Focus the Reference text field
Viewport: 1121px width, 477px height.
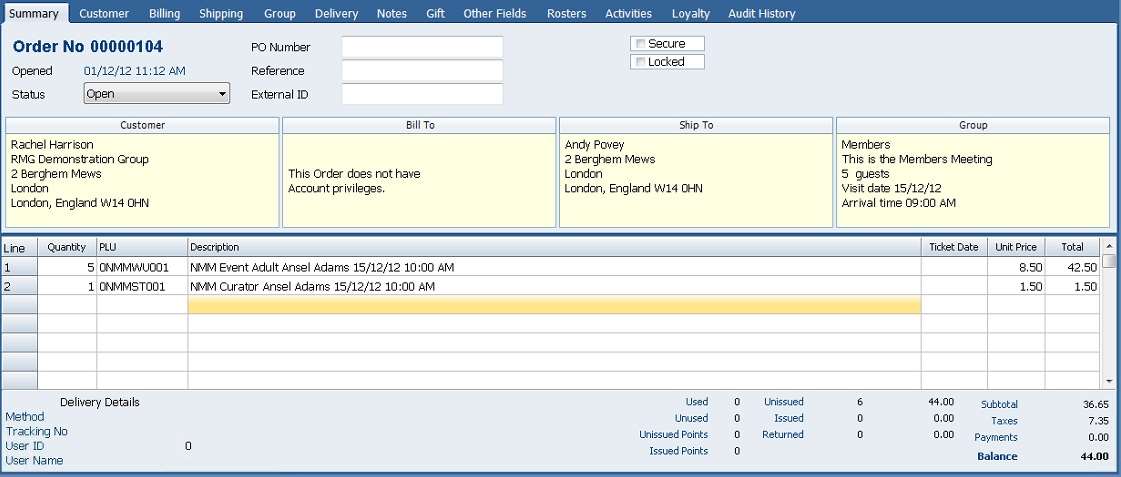pos(422,71)
